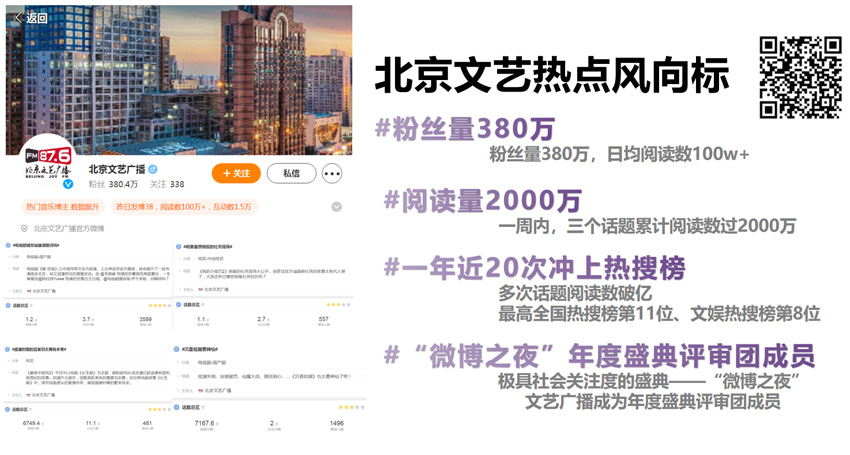Click the 7167.6万 reading count value

(x=207, y=423)
